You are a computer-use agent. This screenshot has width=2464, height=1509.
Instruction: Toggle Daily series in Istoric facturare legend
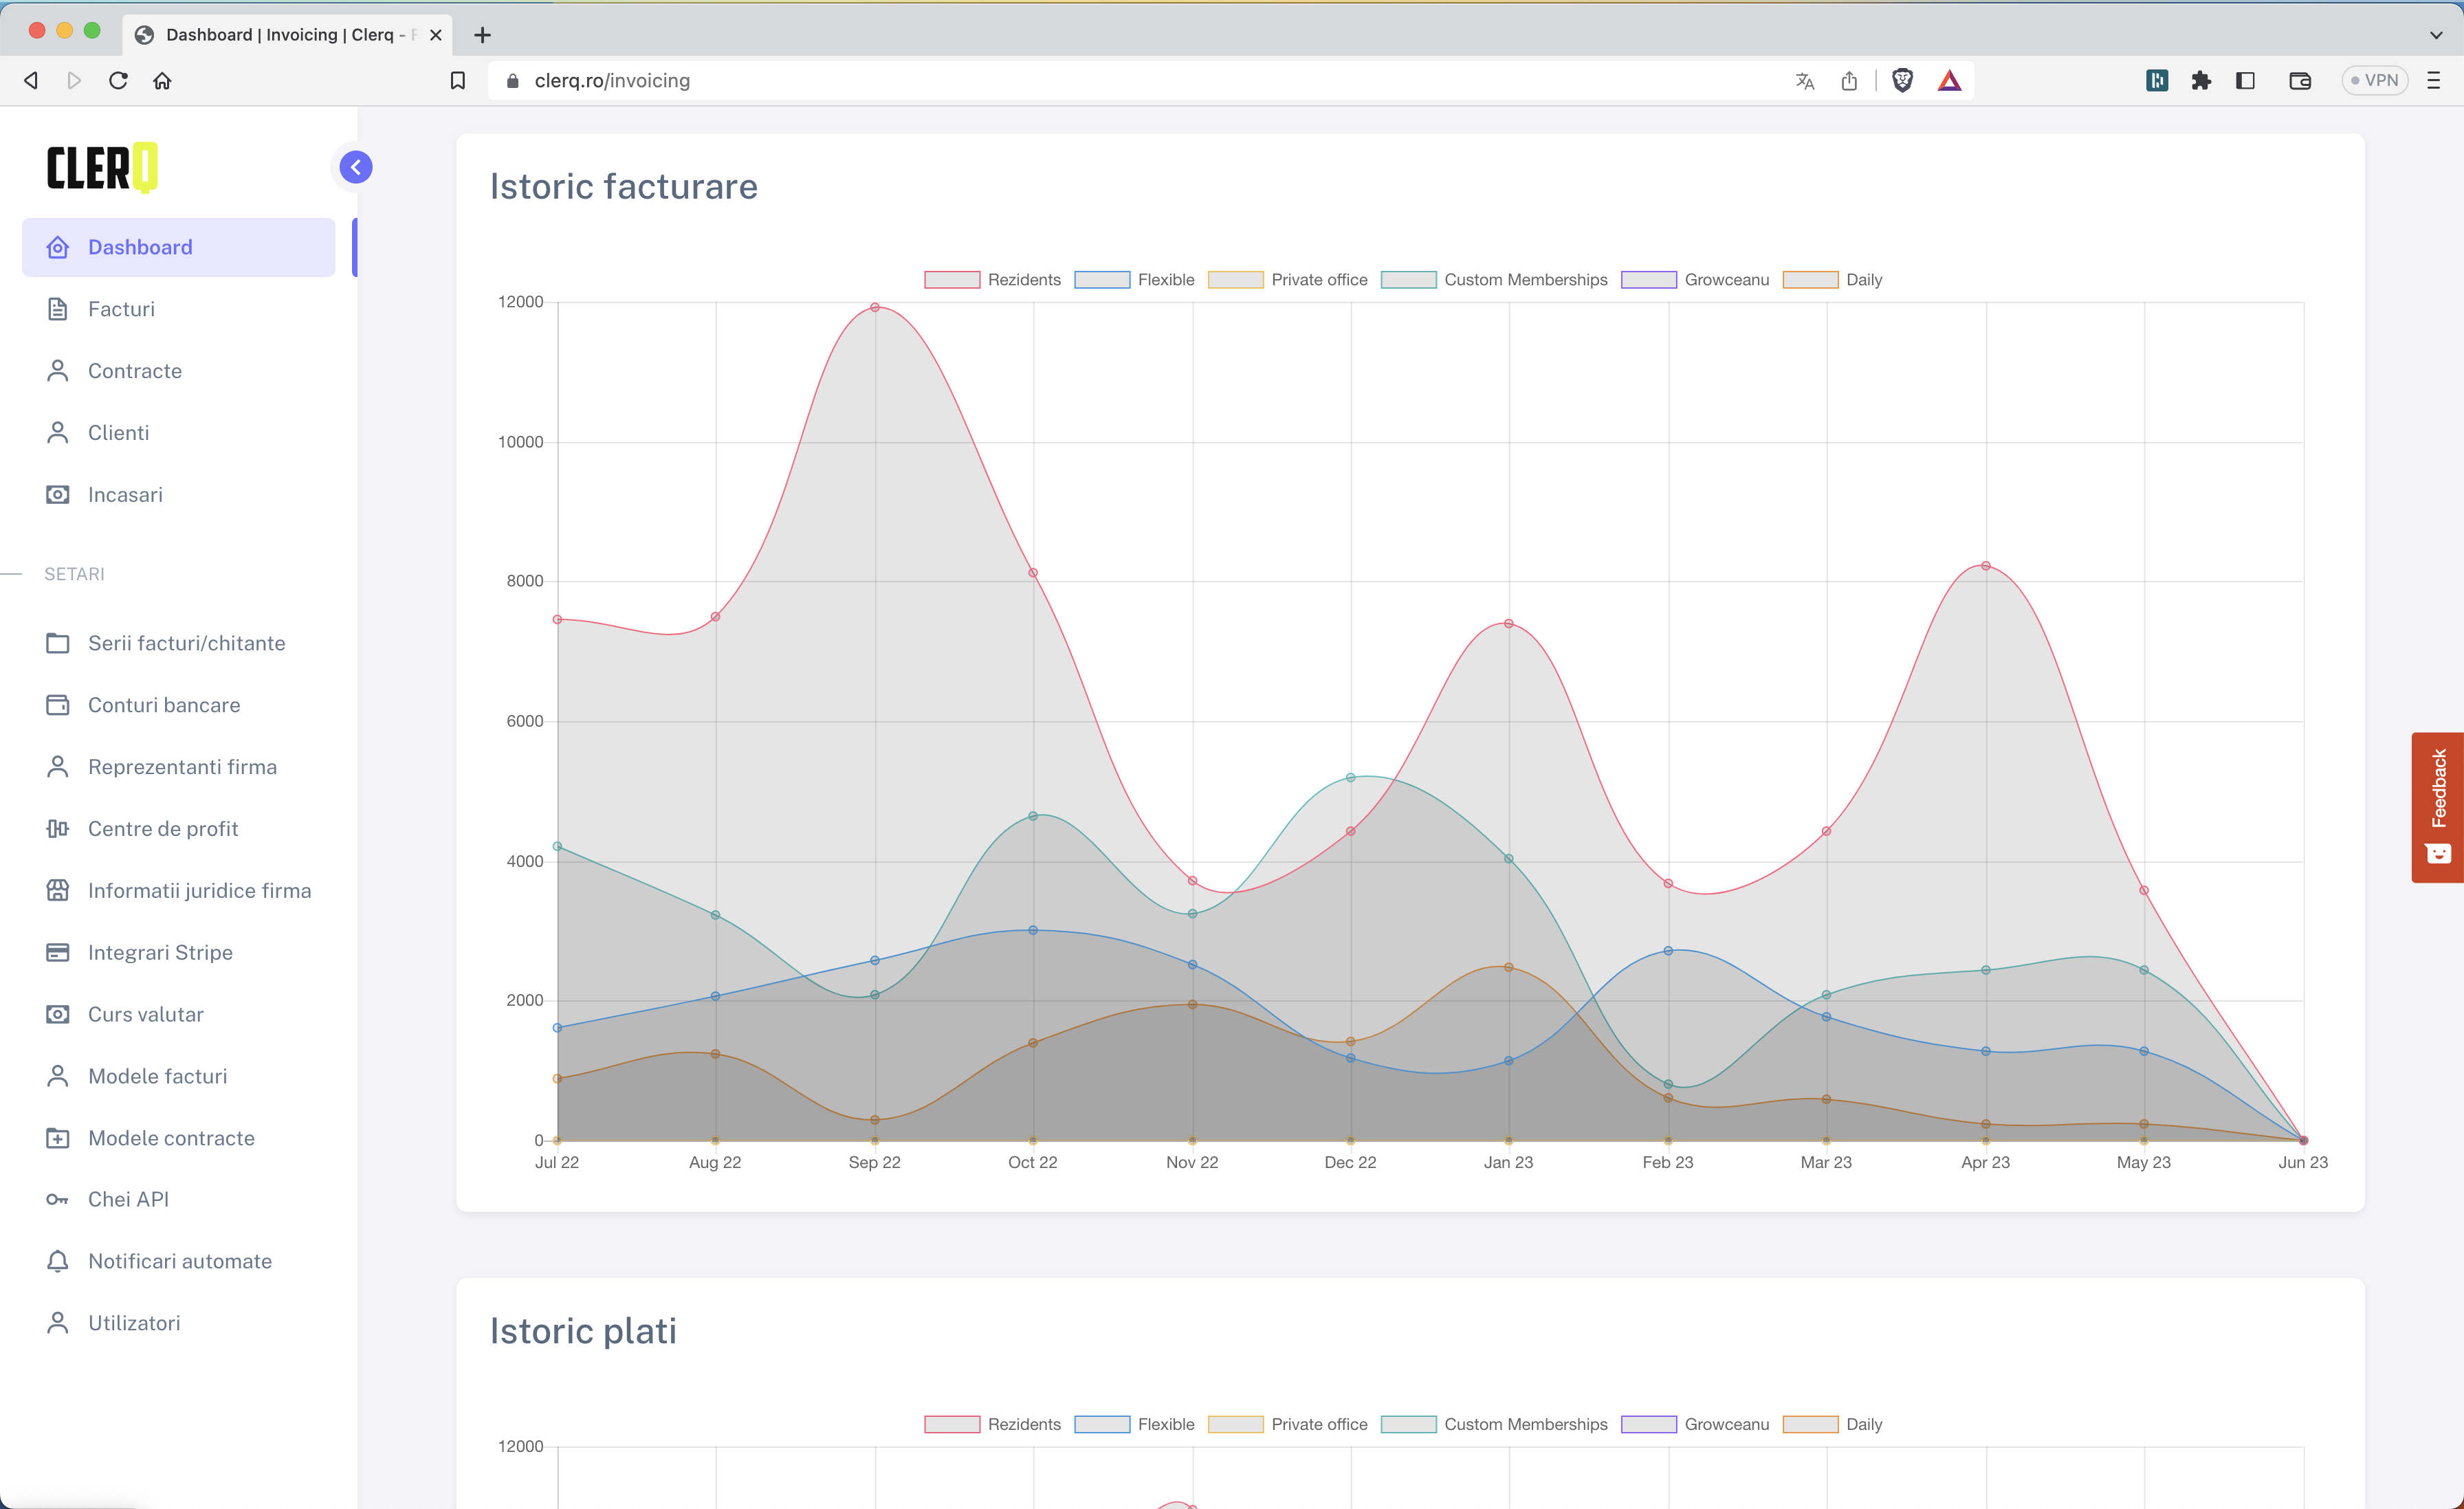coord(1832,280)
